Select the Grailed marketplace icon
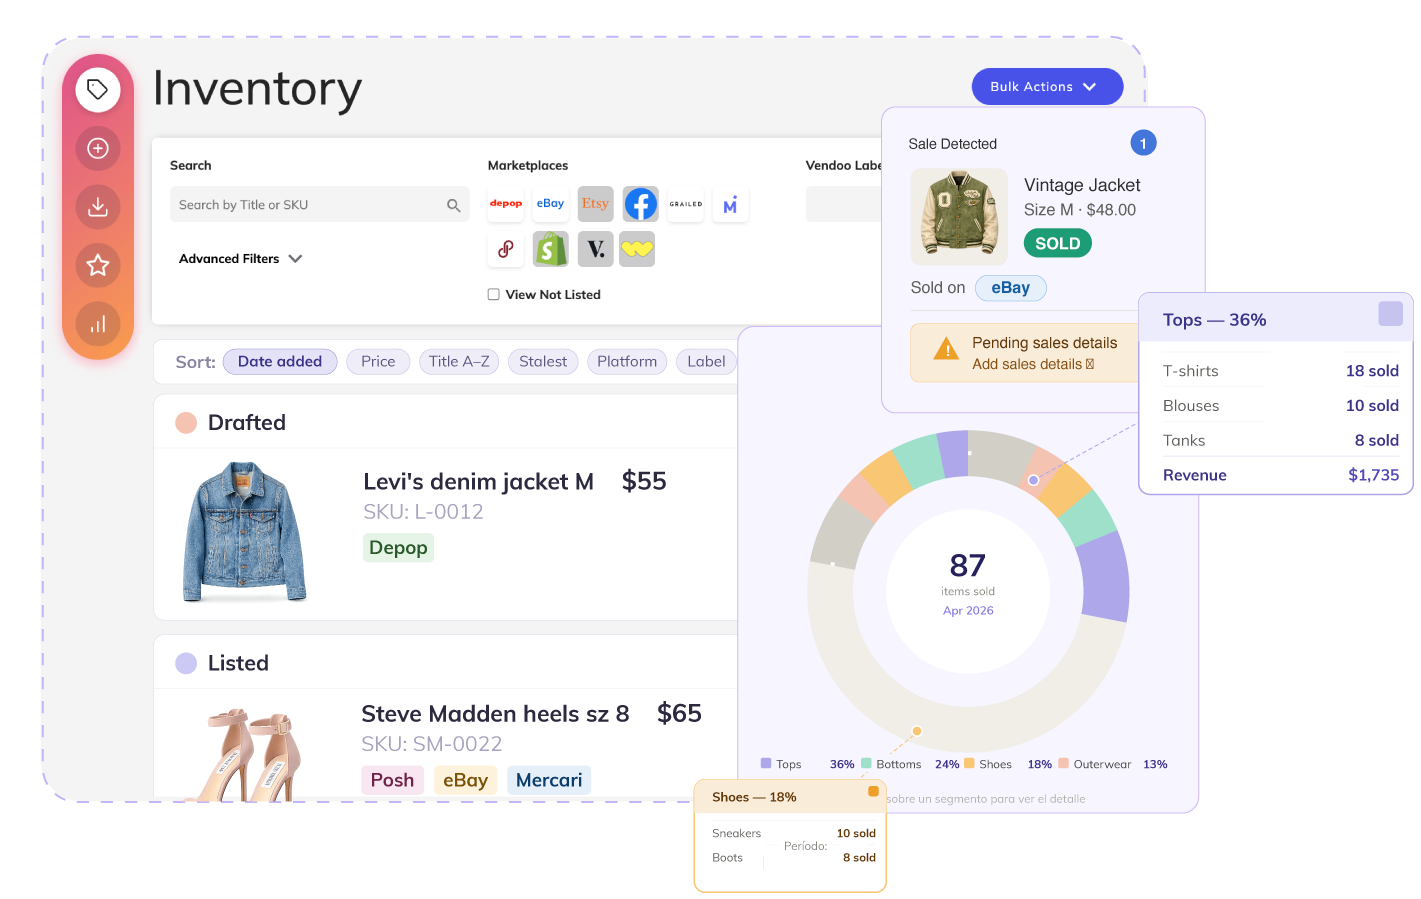Image resolution: width=1421 pixels, height=899 pixels. coord(686,204)
